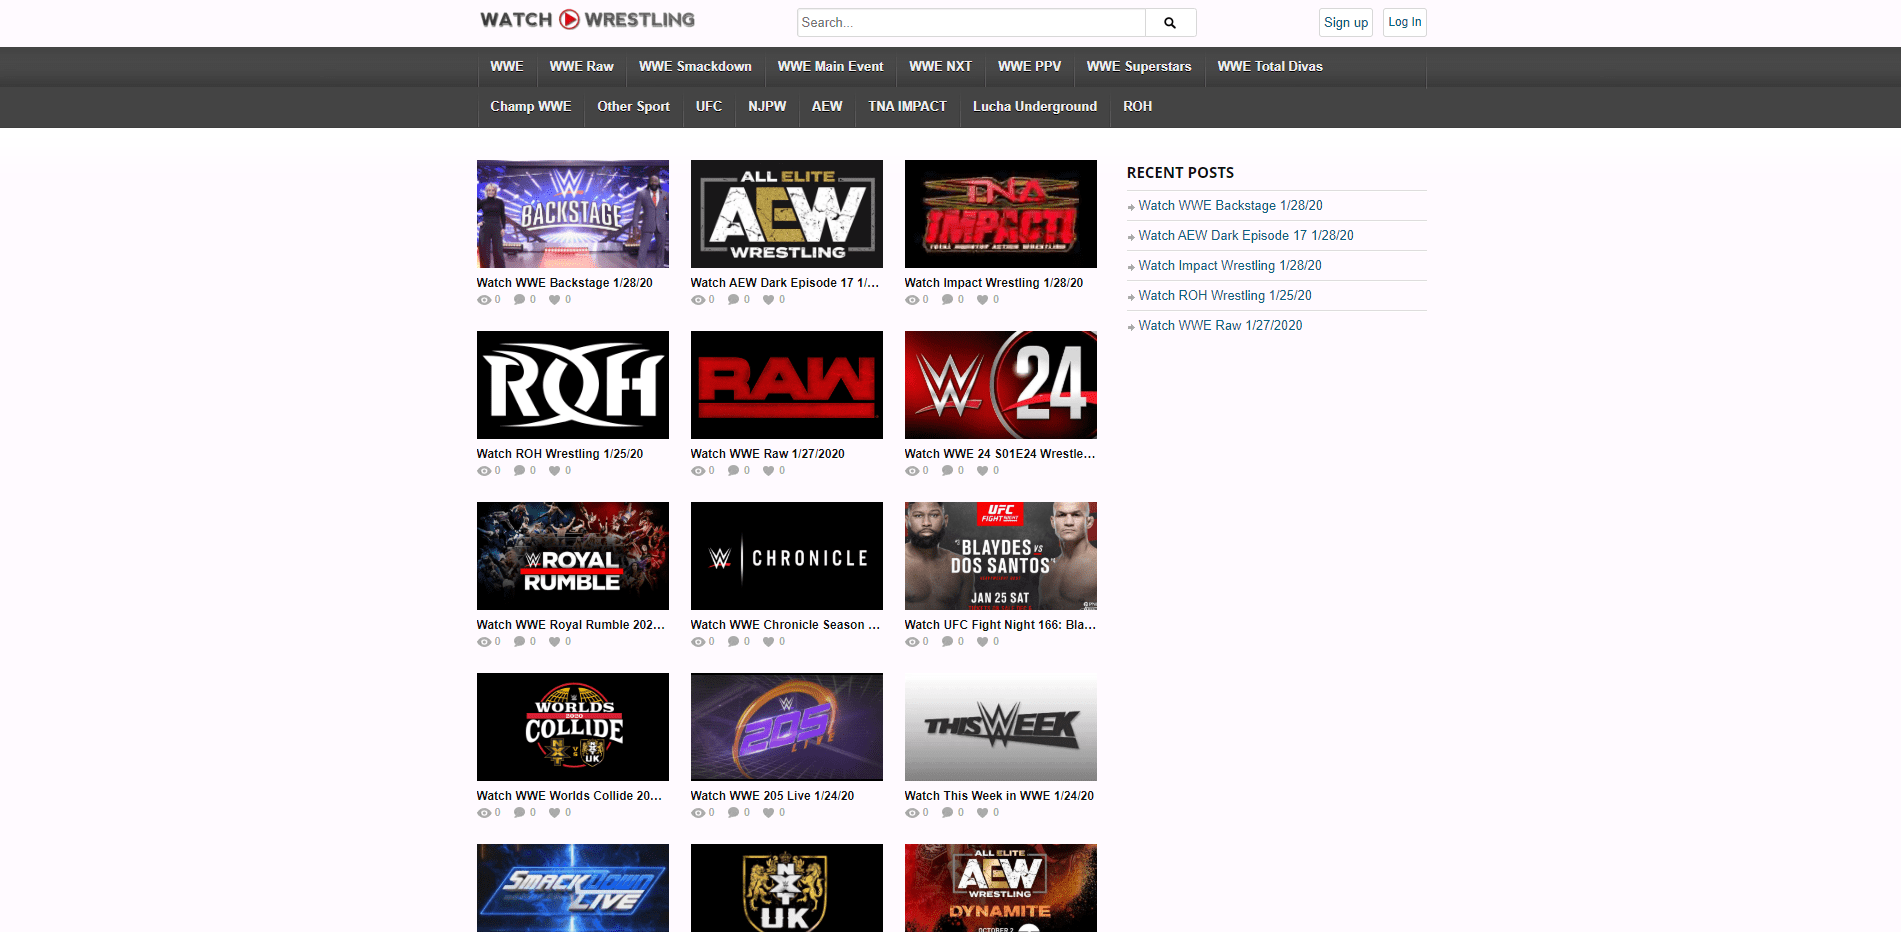The height and width of the screenshot is (932, 1901).
Task: Open the TNA Impact thumbnail
Action: (1001, 214)
